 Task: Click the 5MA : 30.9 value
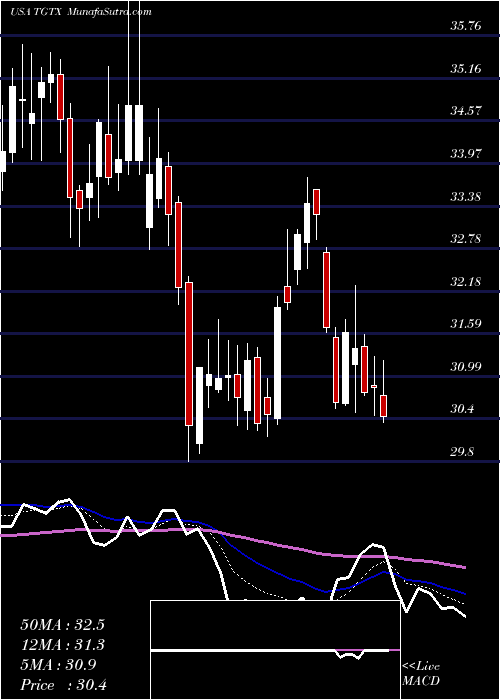coord(57,665)
